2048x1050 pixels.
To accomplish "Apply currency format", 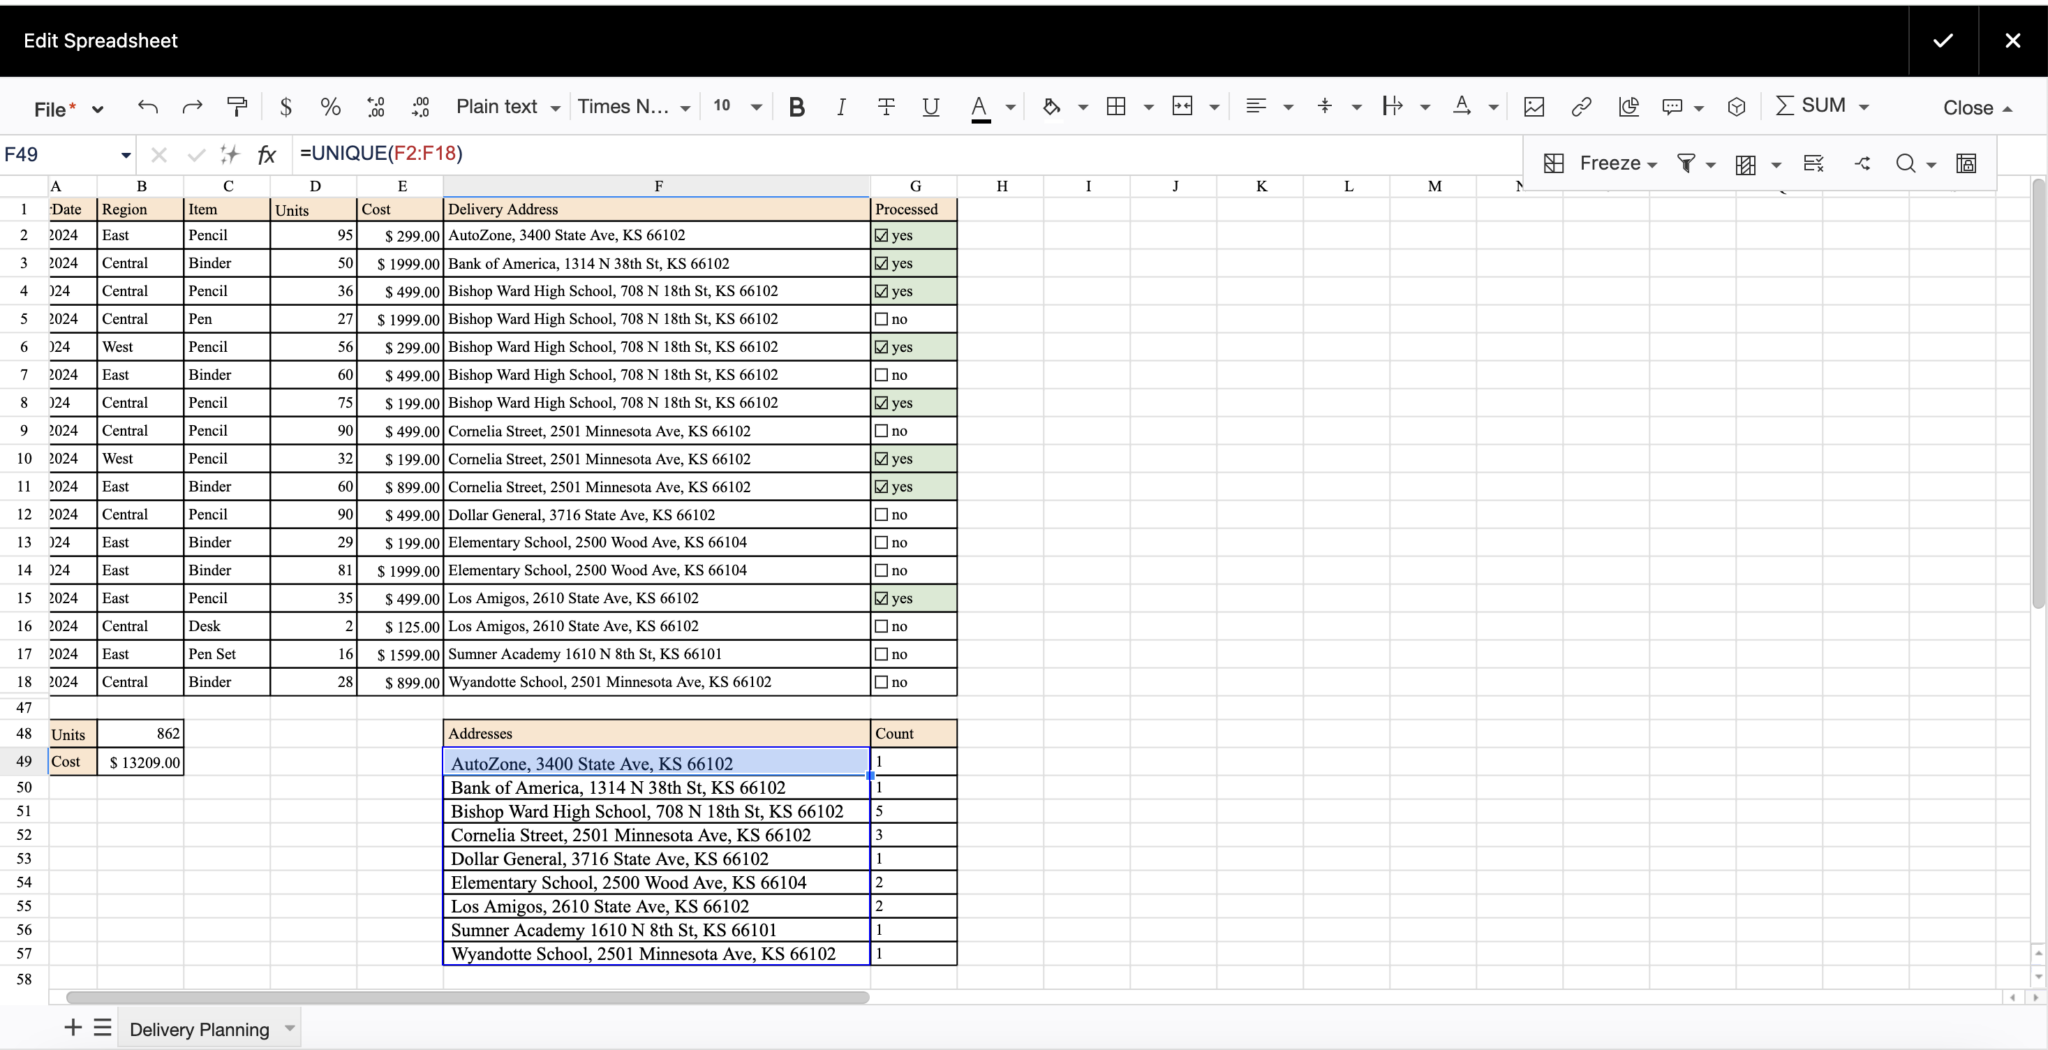I will pos(286,106).
